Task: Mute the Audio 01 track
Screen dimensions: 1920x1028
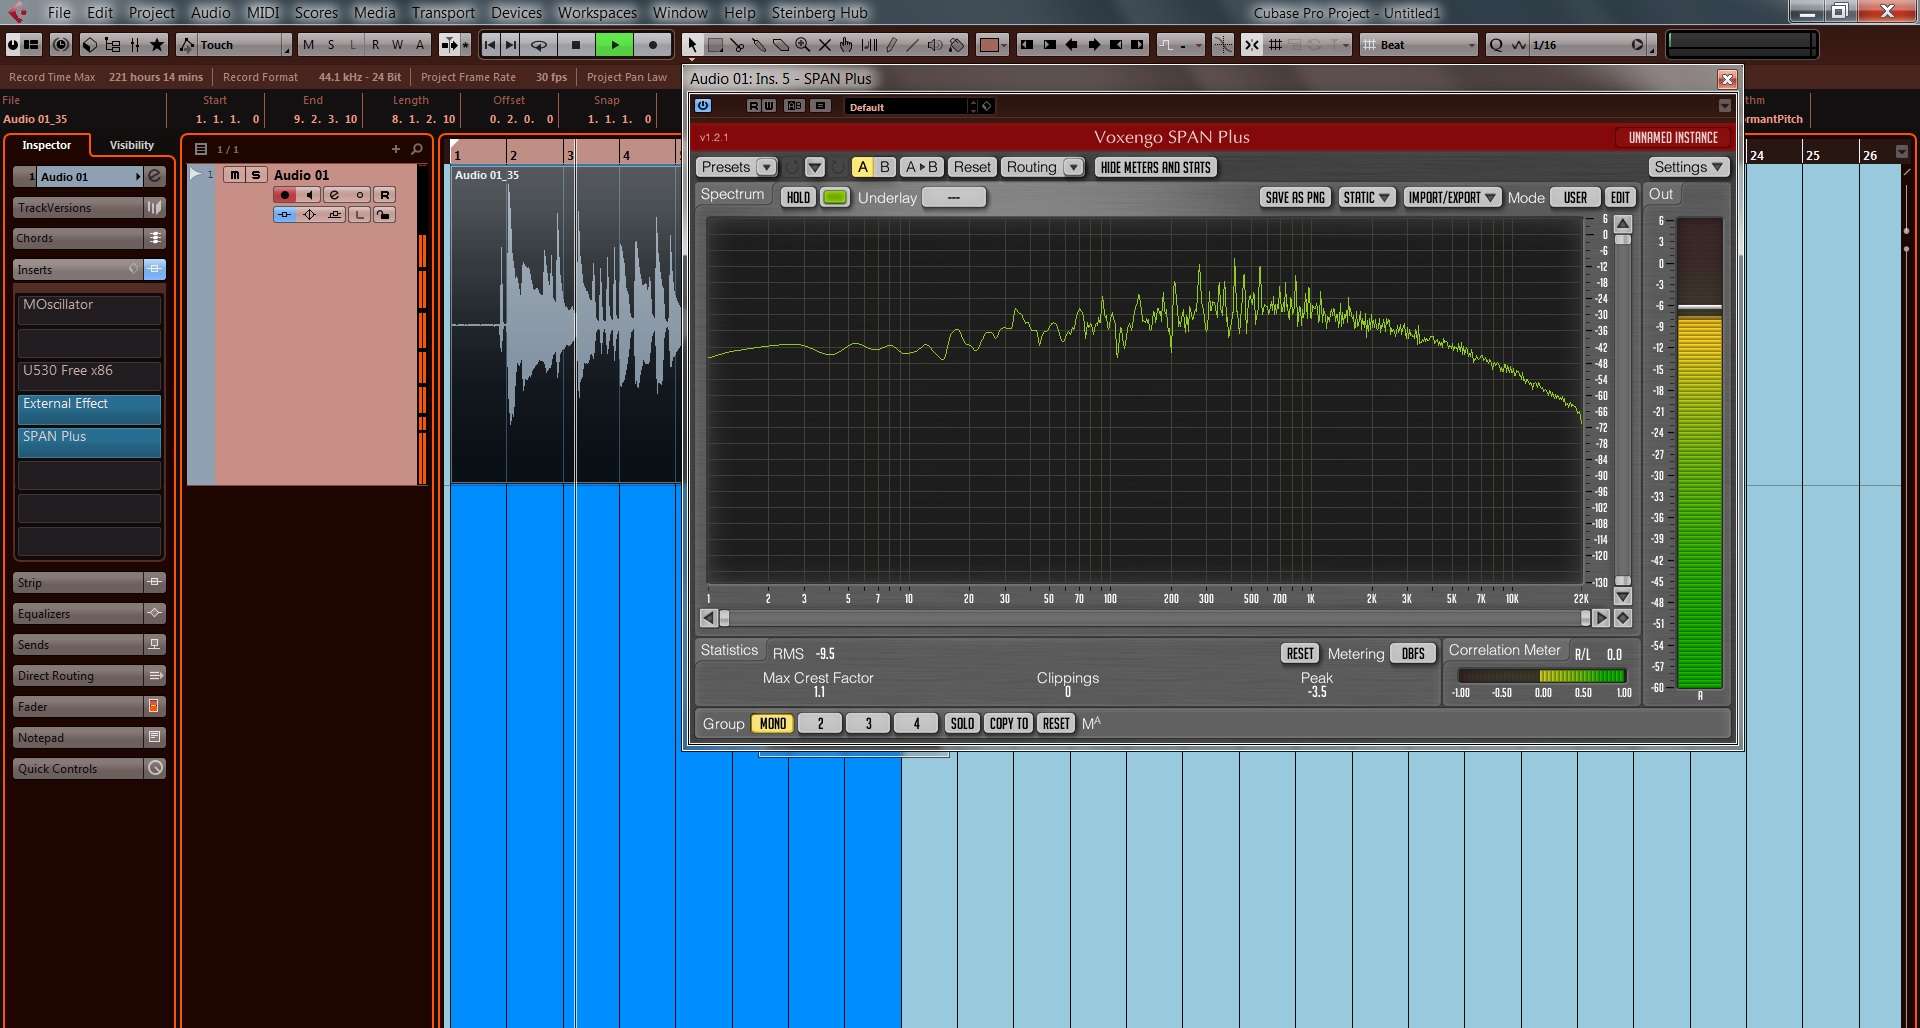Action: (x=234, y=175)
